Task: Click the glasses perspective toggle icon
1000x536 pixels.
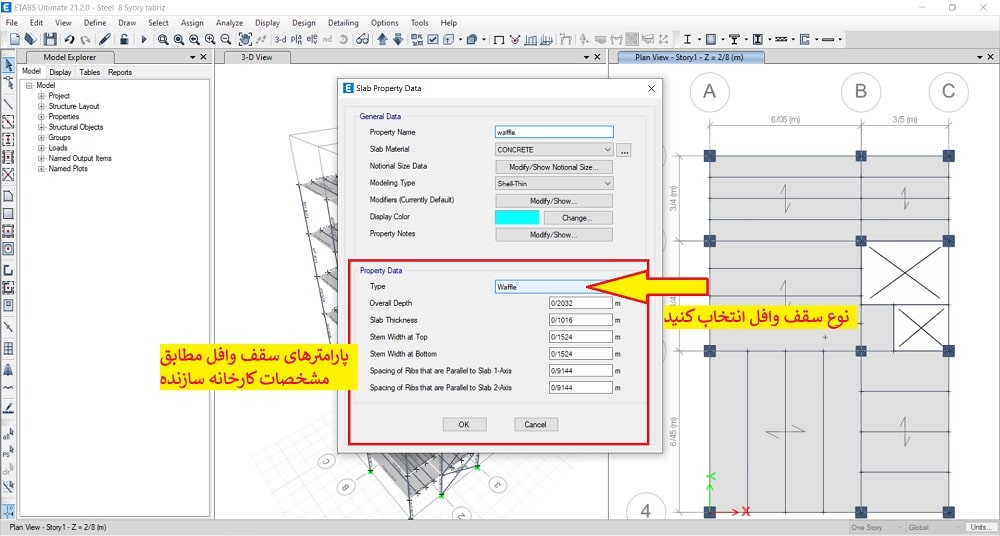Action: click(x=362, y=39)
